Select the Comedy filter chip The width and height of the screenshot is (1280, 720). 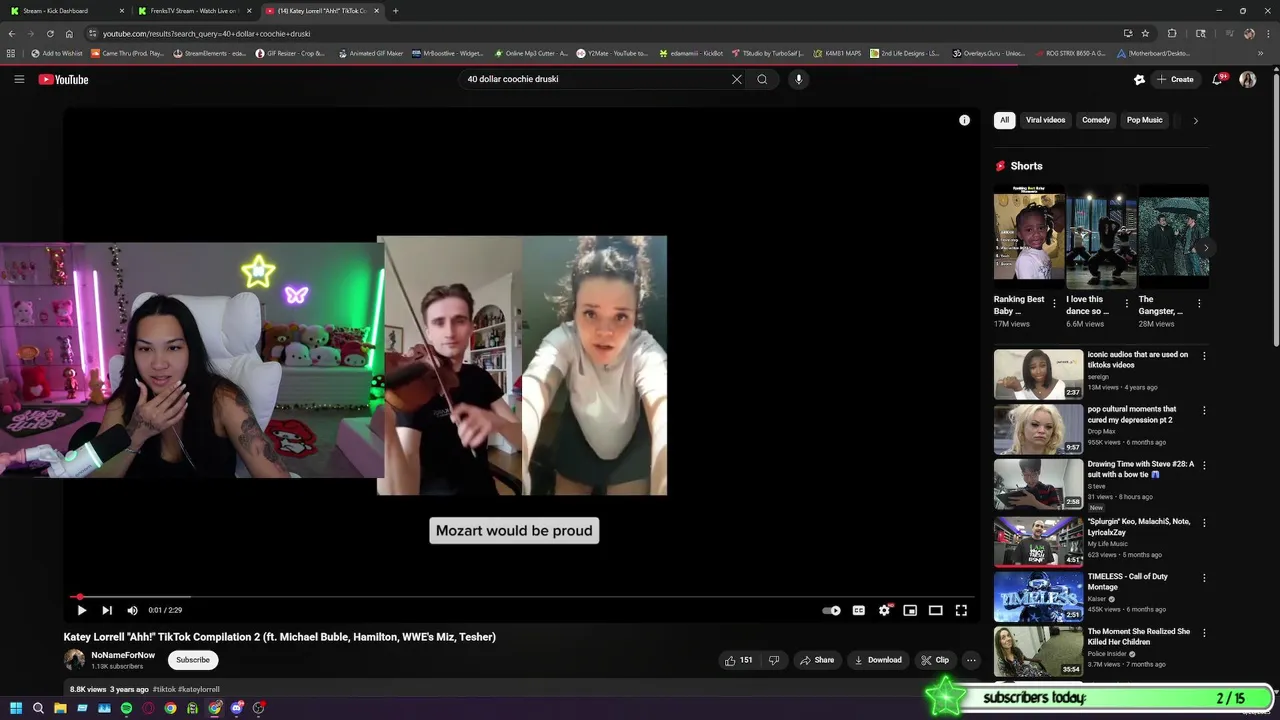(x=1096, y=120)
